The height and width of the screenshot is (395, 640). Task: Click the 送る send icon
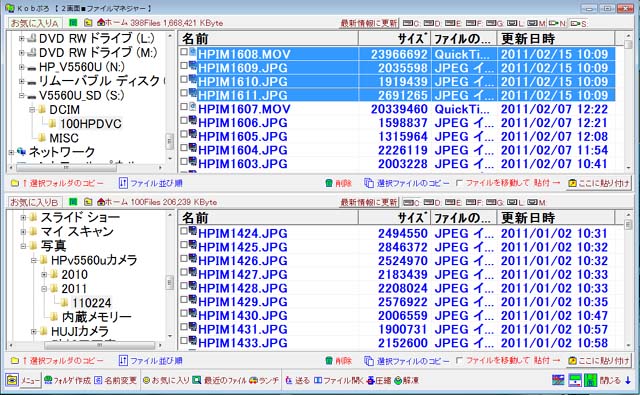289,380
